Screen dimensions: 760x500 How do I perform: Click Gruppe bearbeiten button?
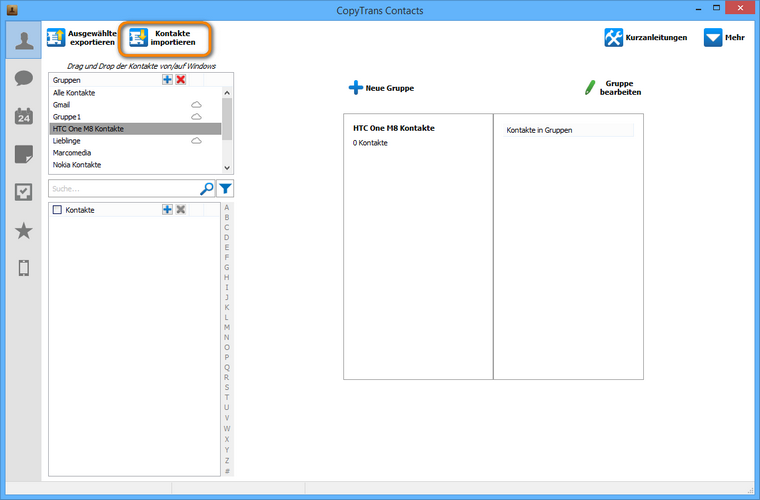pyautogui.click(x=613, y=88)
